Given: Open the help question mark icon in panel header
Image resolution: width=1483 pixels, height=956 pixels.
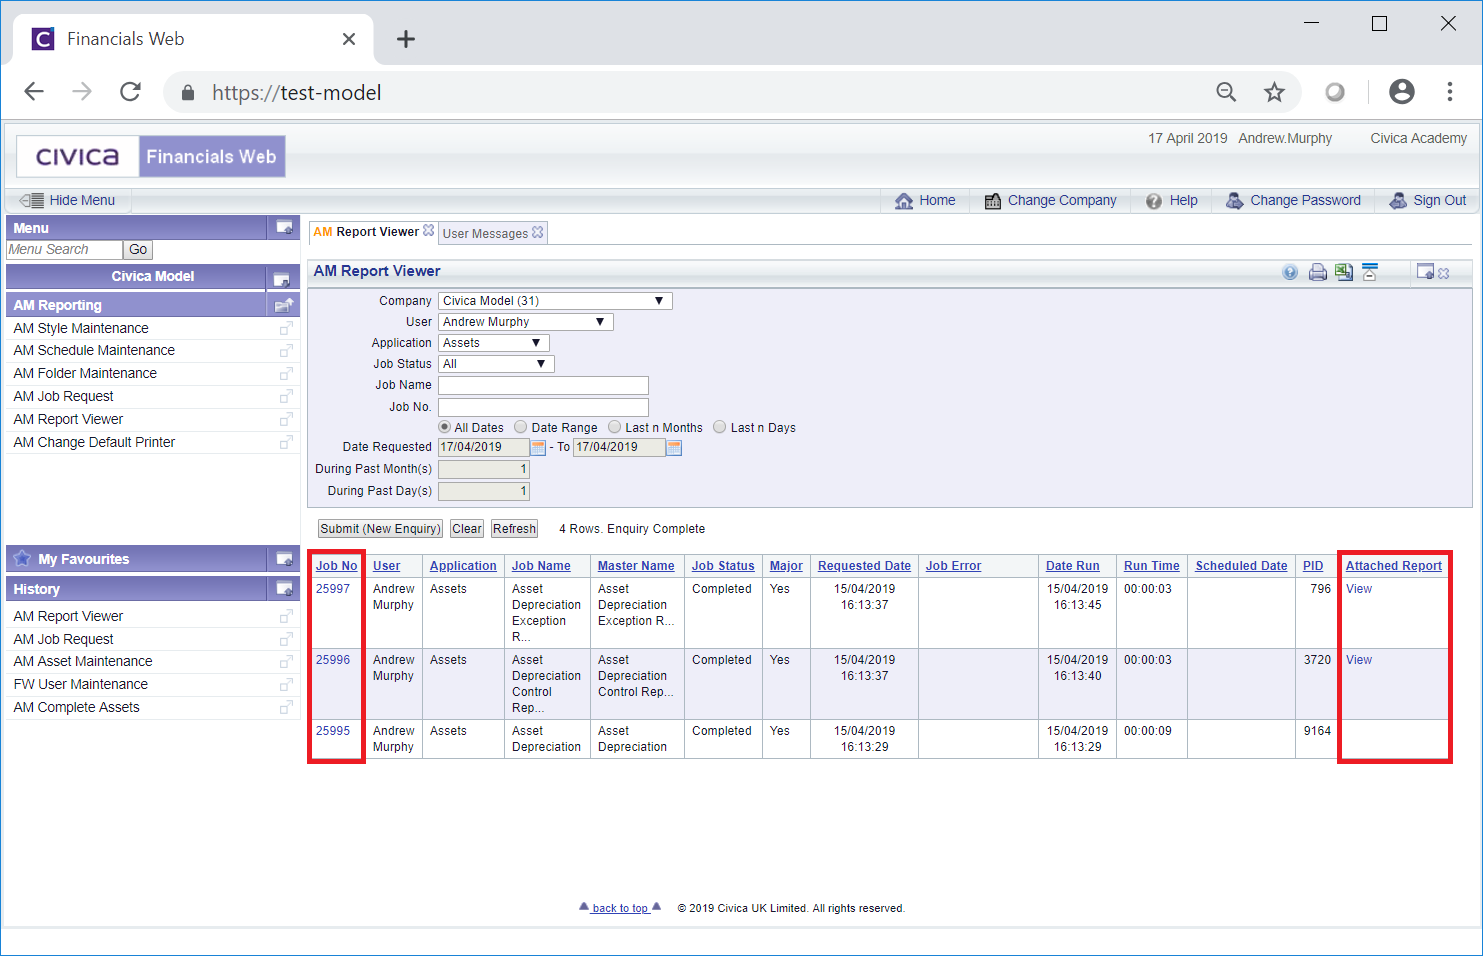Looking at the screenshot, I should point(1290,272).
